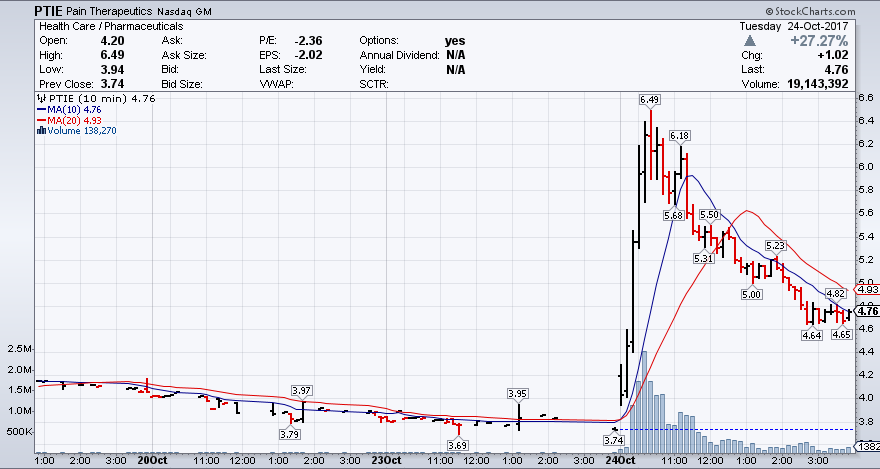Click the red 4.93 MA(20) axis tag
The height and width of the screenshot is (469, 880).
866,290
